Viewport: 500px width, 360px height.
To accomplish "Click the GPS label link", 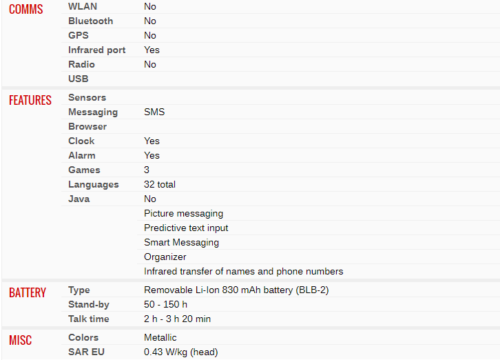I will pyautogui.click(x=78, y=35).
